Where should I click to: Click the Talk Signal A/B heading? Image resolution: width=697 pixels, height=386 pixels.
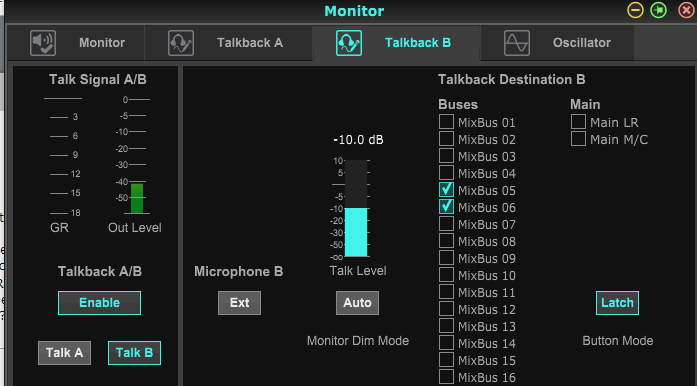click(98, 80)
